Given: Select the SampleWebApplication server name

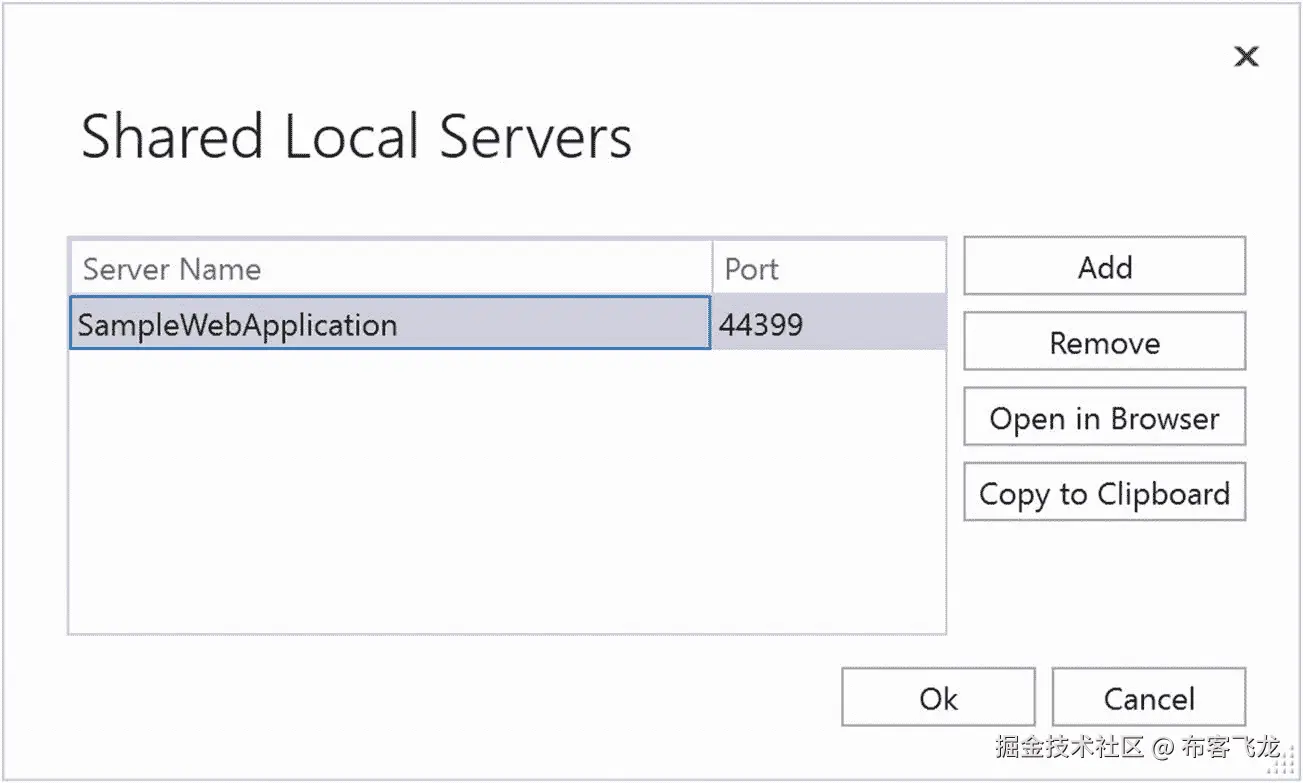Looking at the screenshot, I should tap(390, 322).
